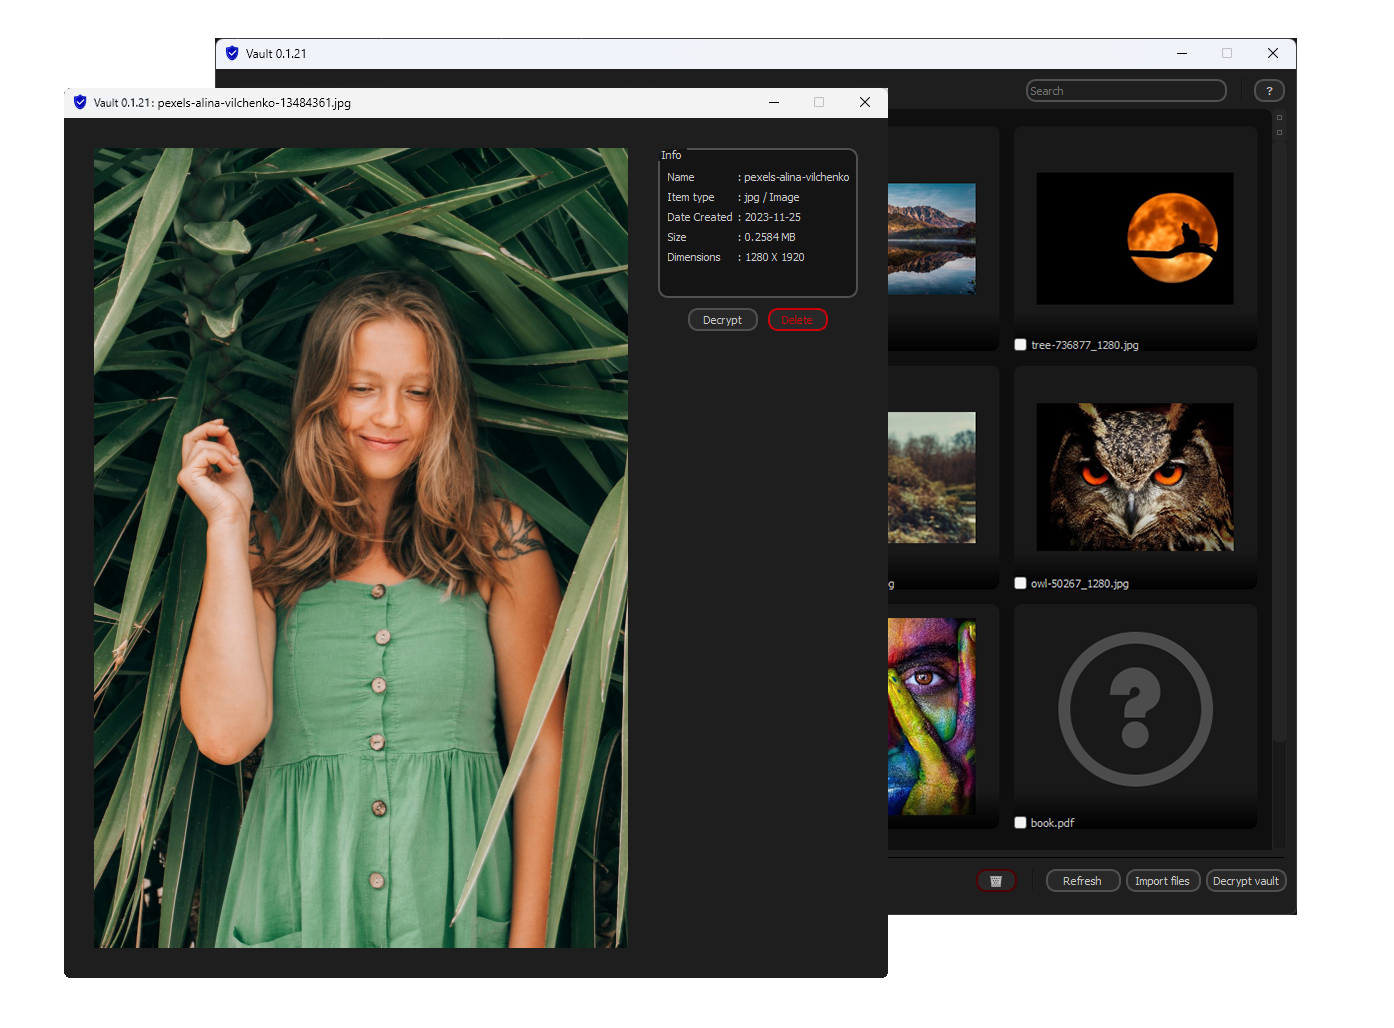Tick the tree-736877_1280.jpg checkbox

click(1020, 345)
